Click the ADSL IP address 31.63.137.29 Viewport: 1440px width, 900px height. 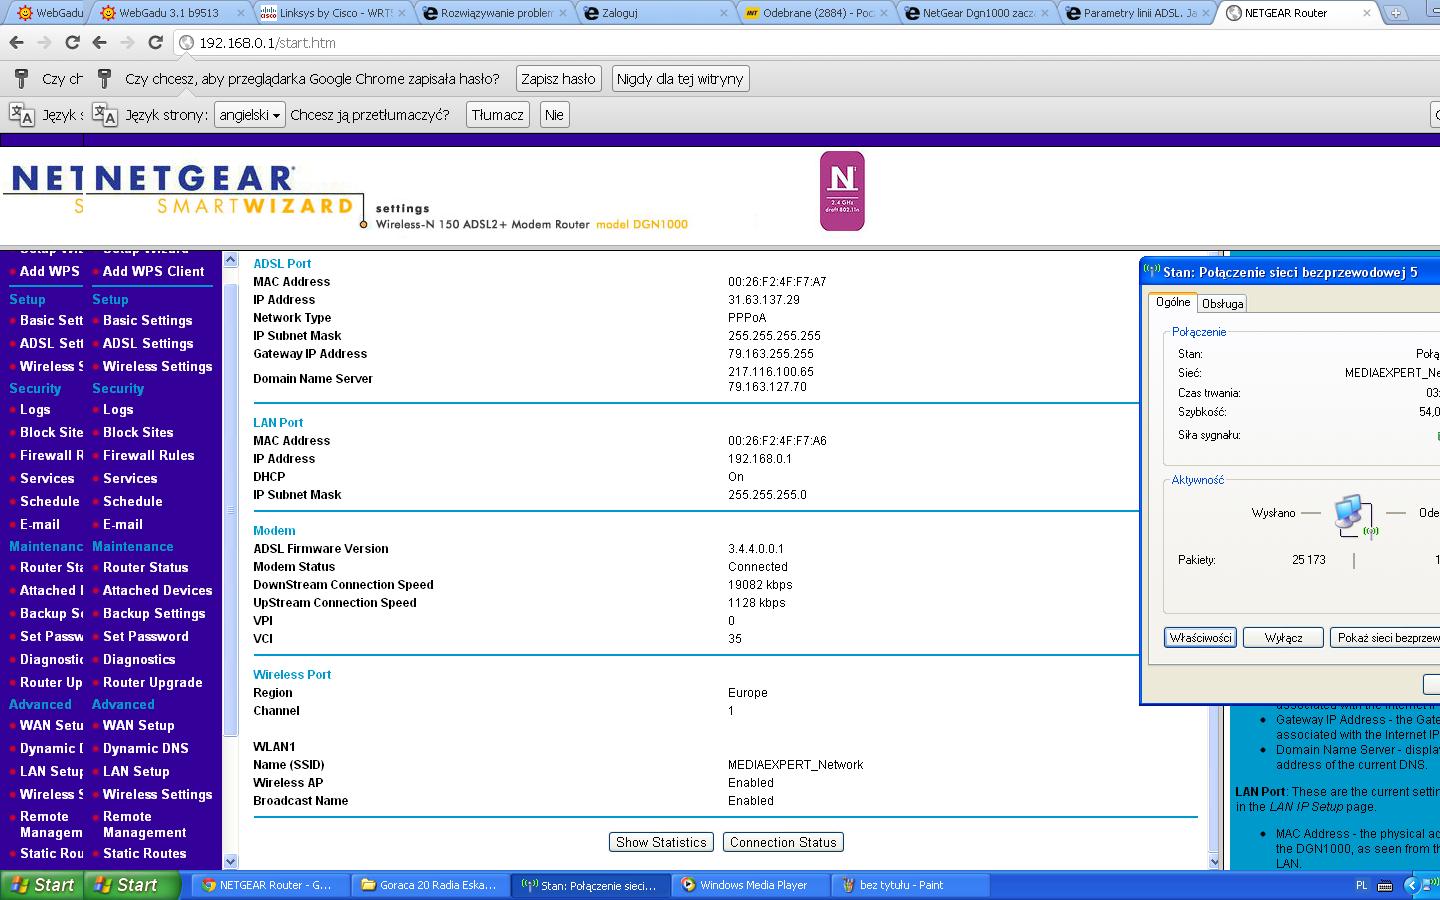pos(764,300)
